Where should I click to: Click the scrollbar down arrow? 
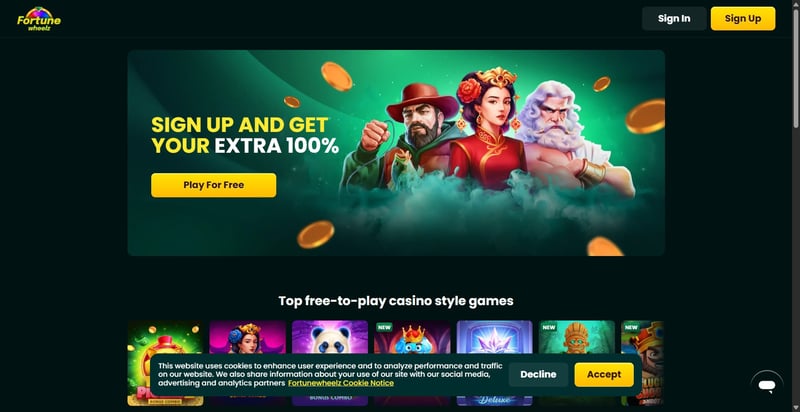coord(796,408)
